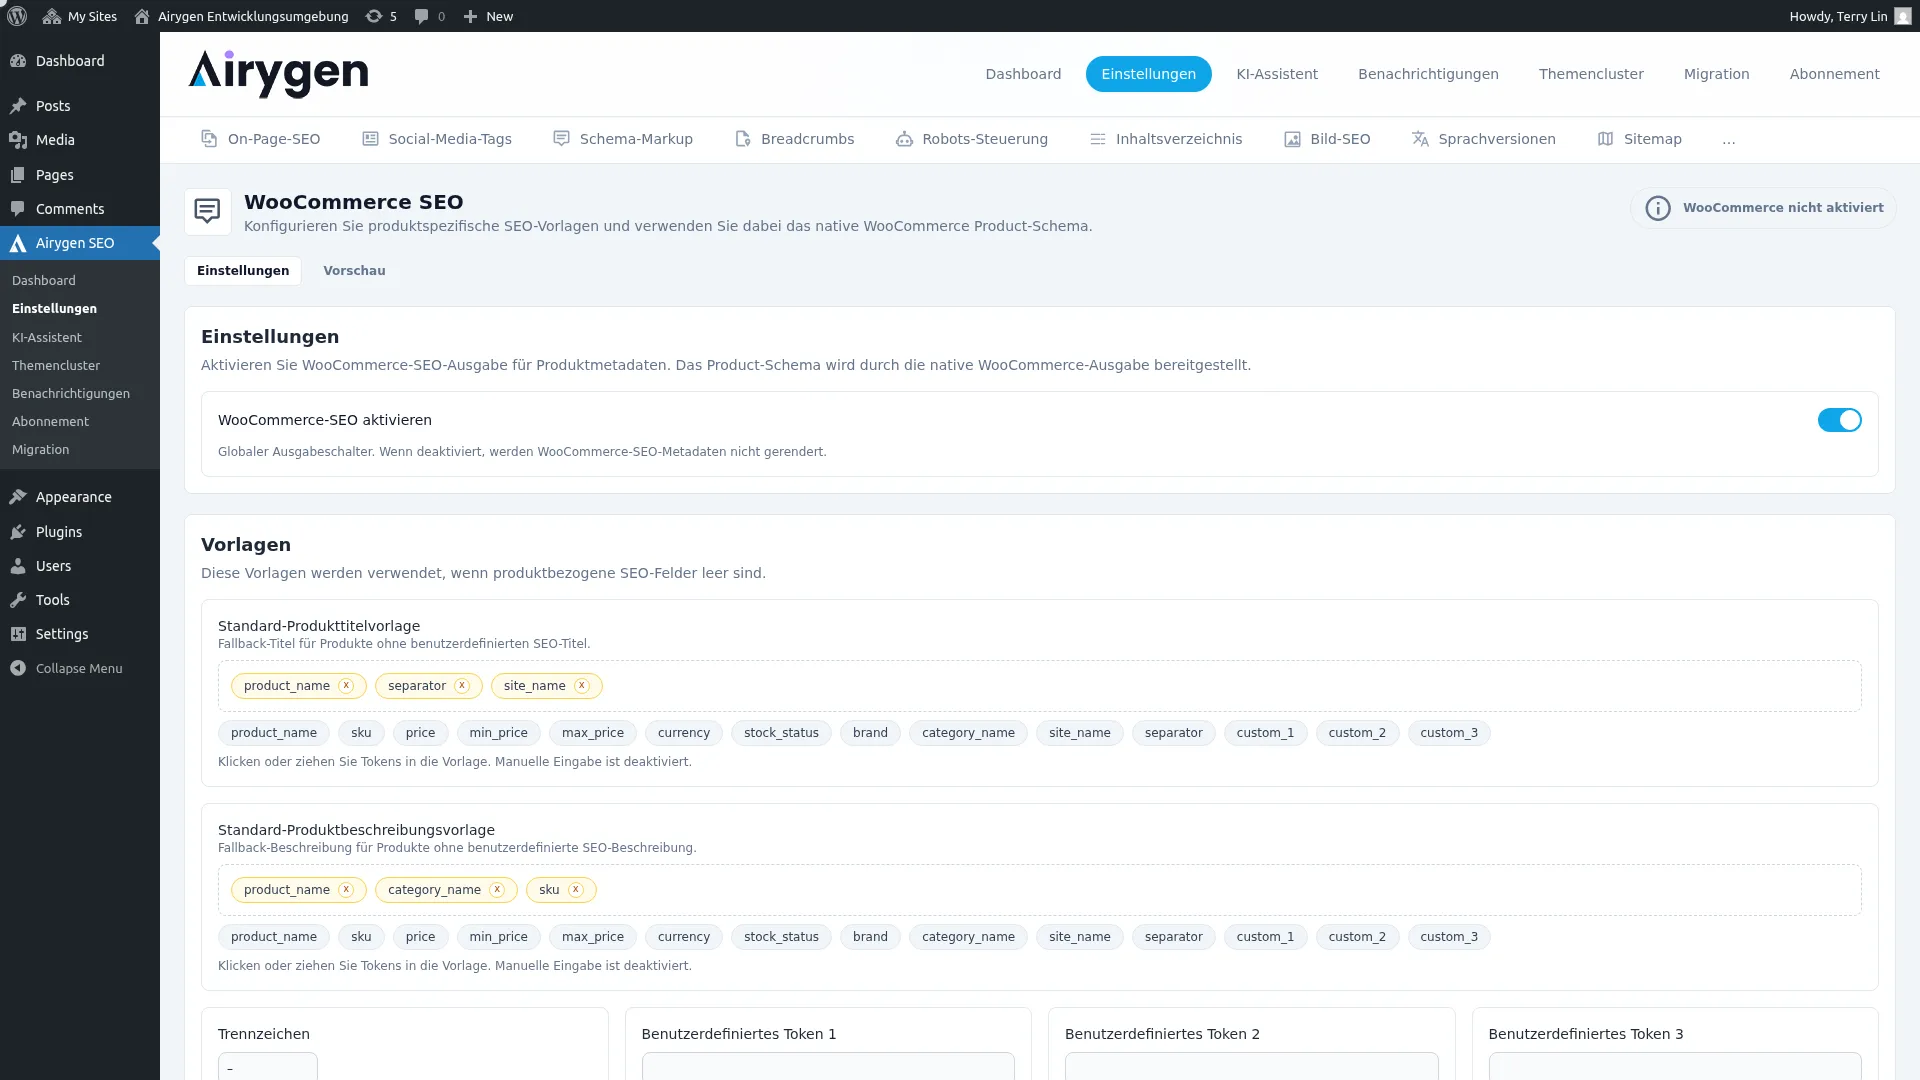The height and width of the screenshot is (1080, 1920).
Task: Open KI-Assistent in top navigation
Action: [1277, 74]
